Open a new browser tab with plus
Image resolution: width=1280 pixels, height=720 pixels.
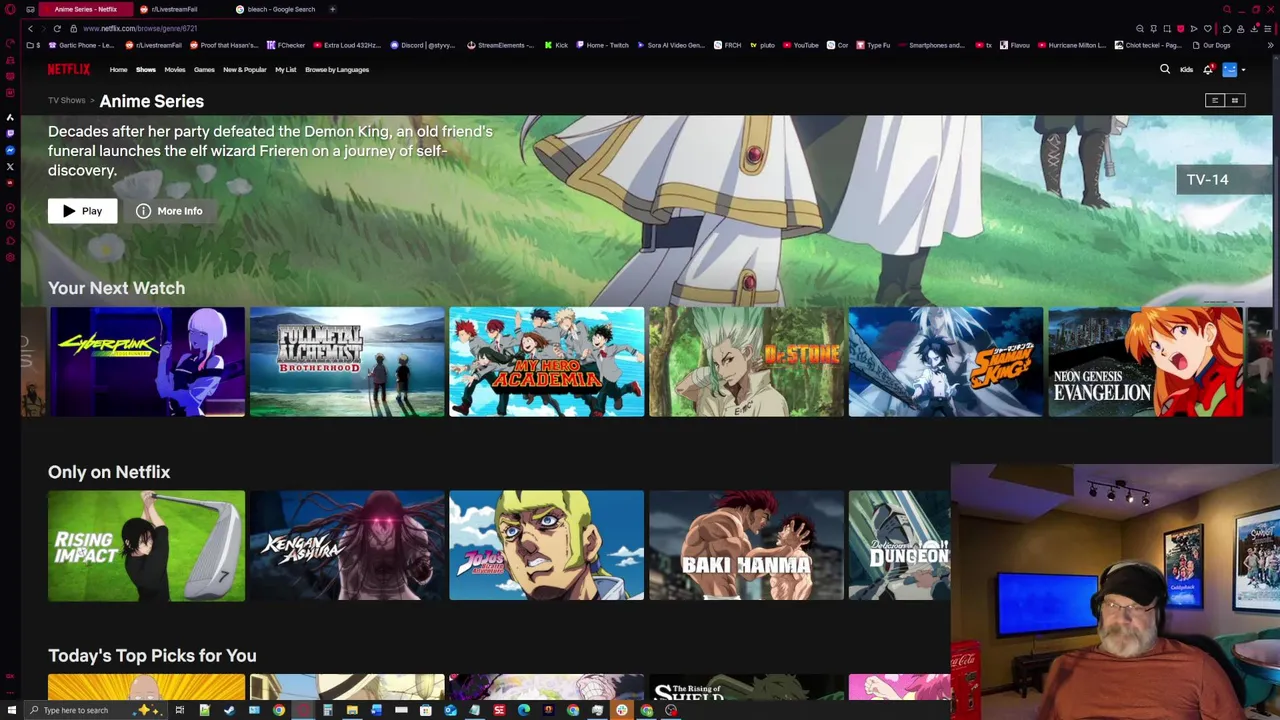(x=332, y=9)
